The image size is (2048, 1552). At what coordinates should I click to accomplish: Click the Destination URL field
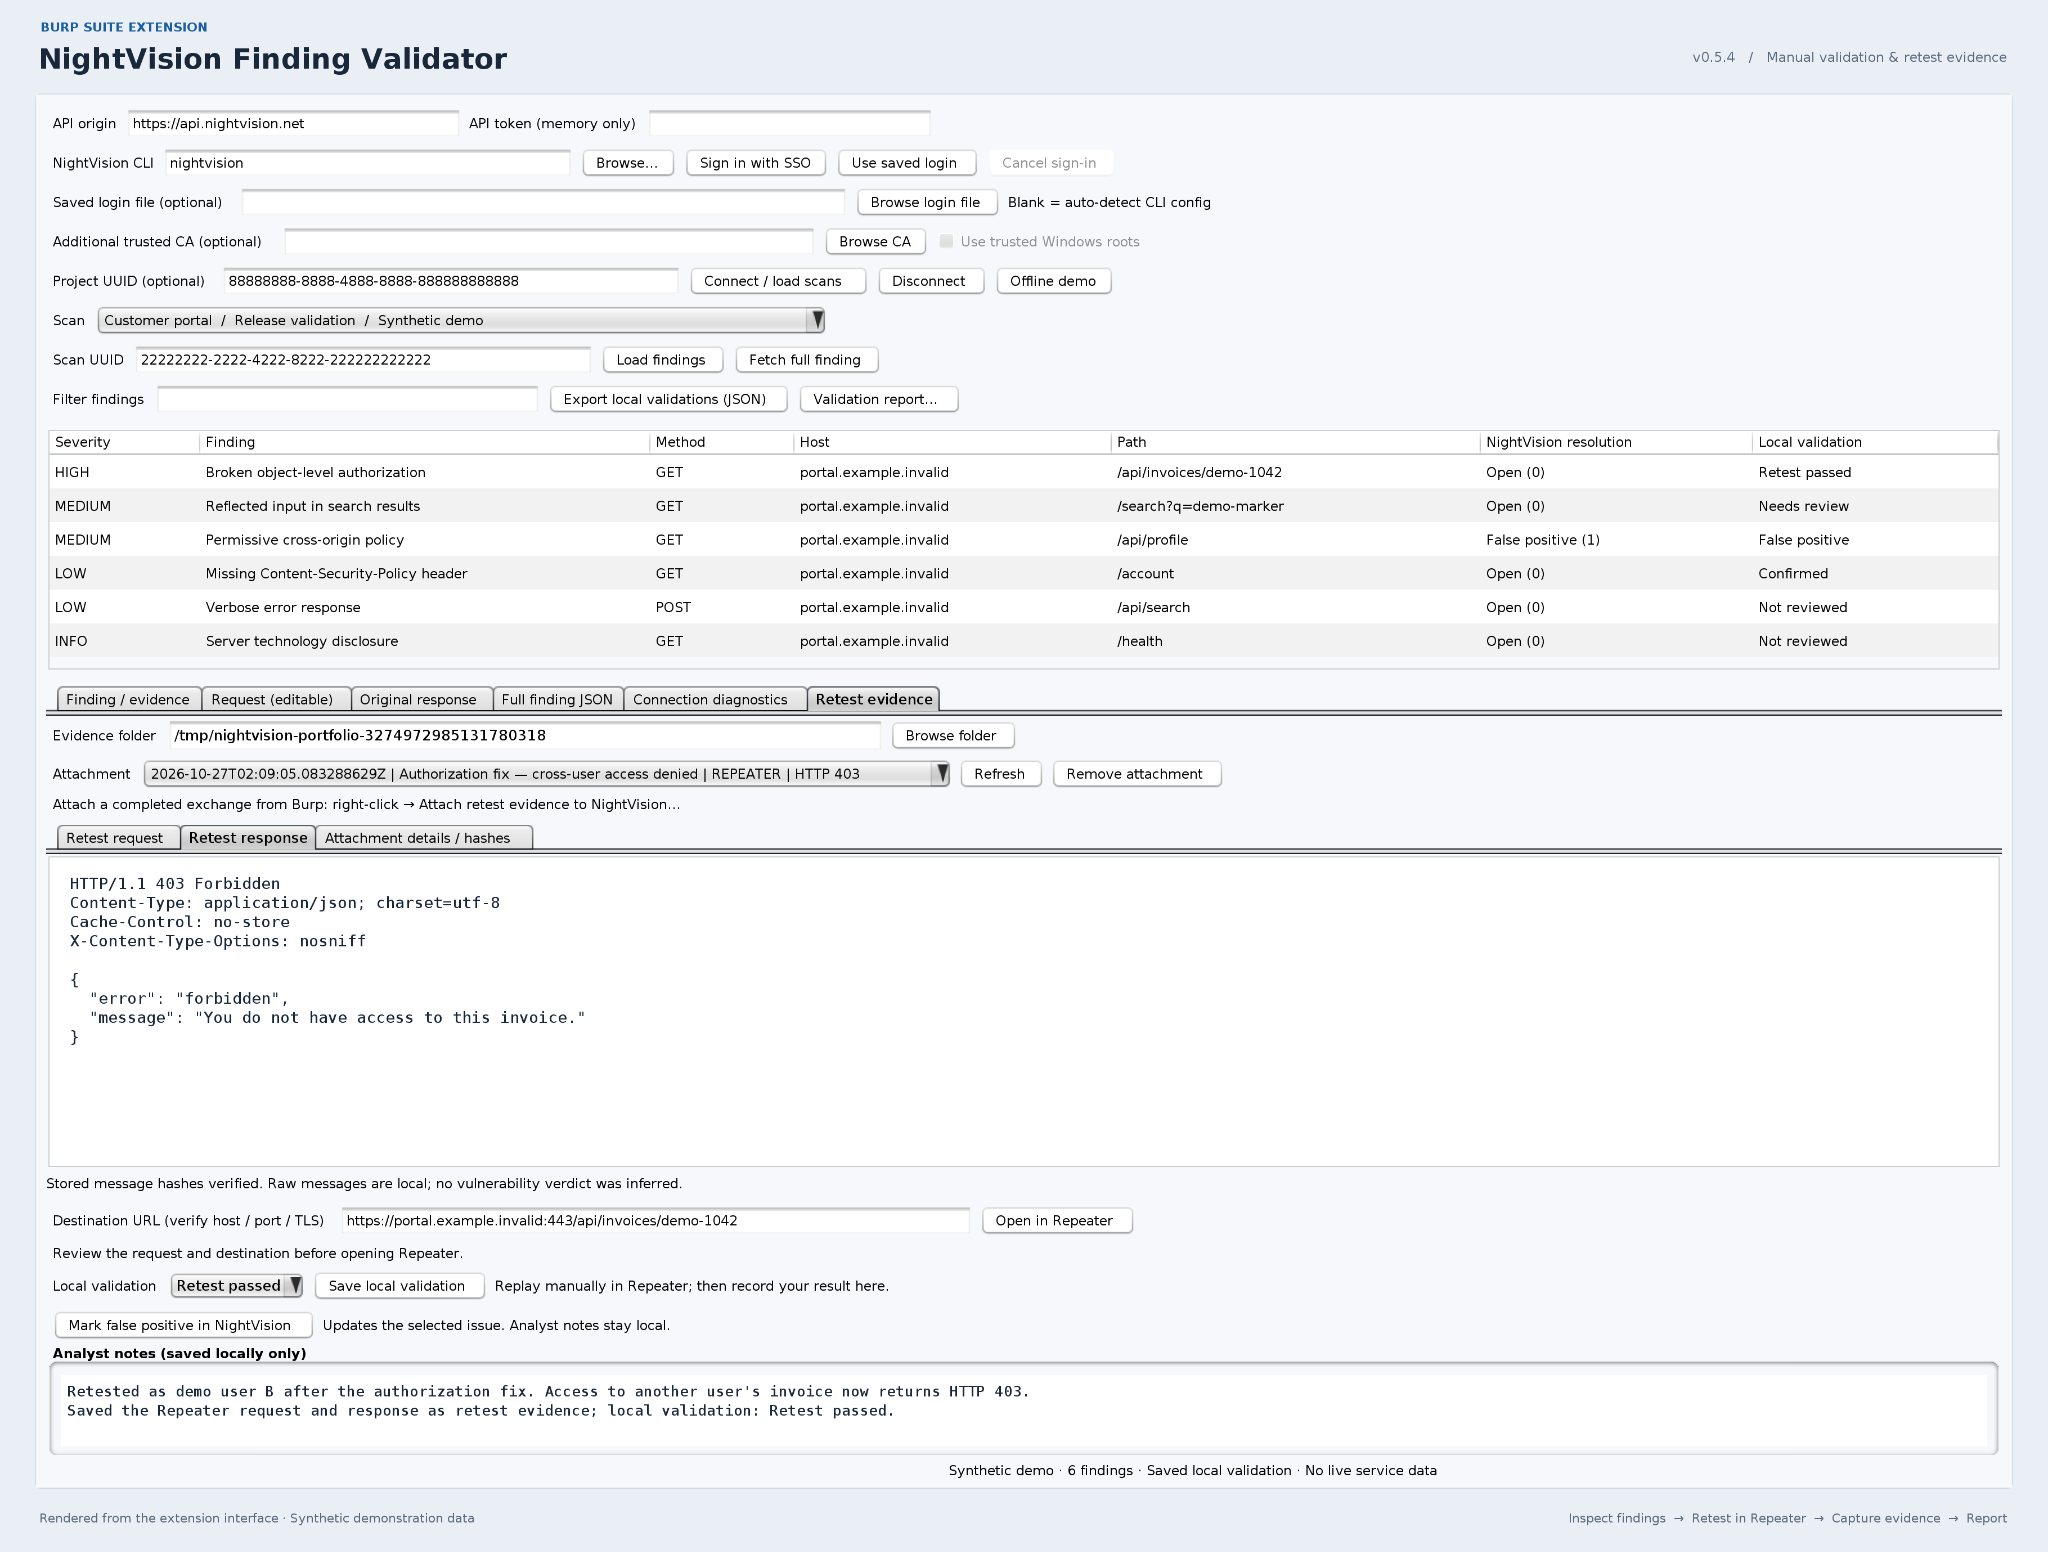(x=656, y=1221)
